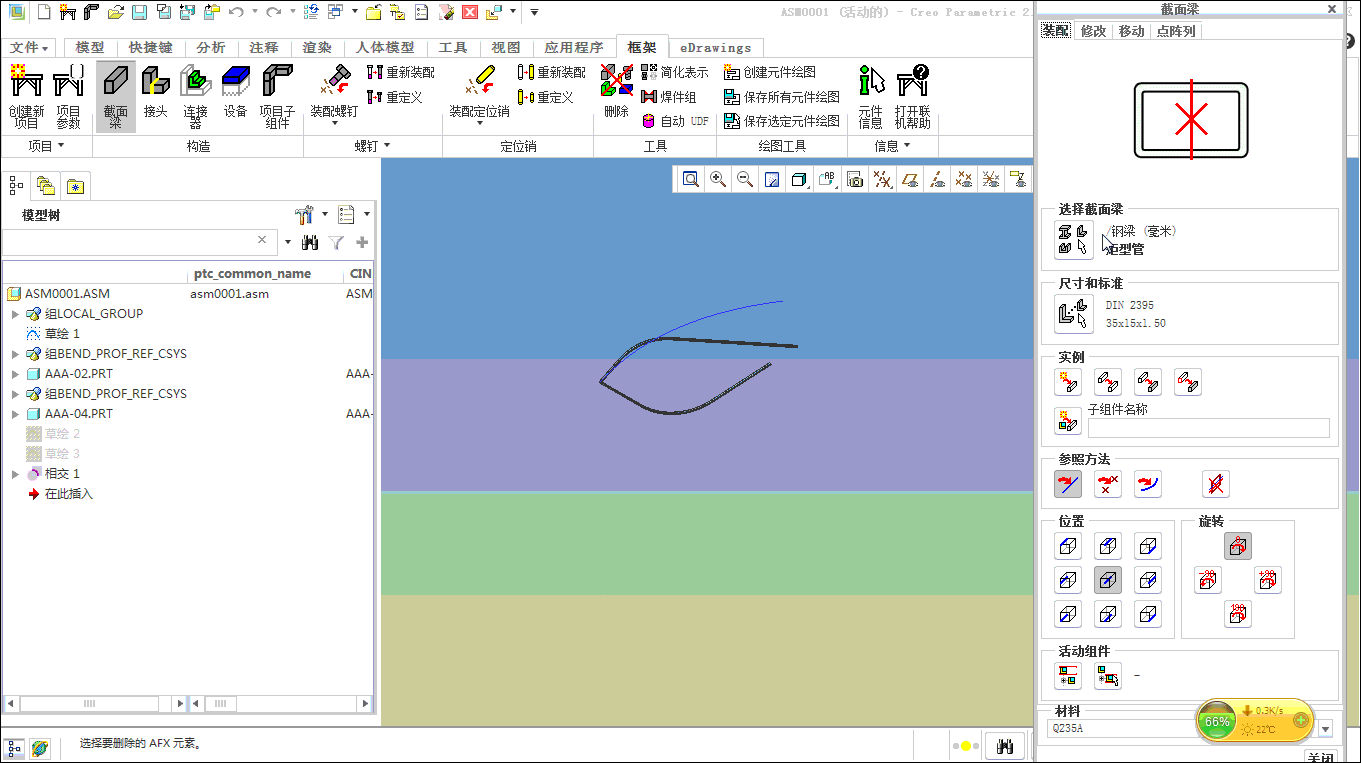Click the 子组件名称 text input field
This screenshot has width=1361, height=763.
(x=1209, y=428)
